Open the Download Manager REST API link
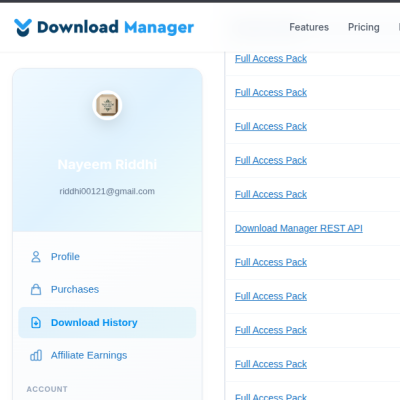This screenshot has width=400, height=400. click(x=299, y=228)
